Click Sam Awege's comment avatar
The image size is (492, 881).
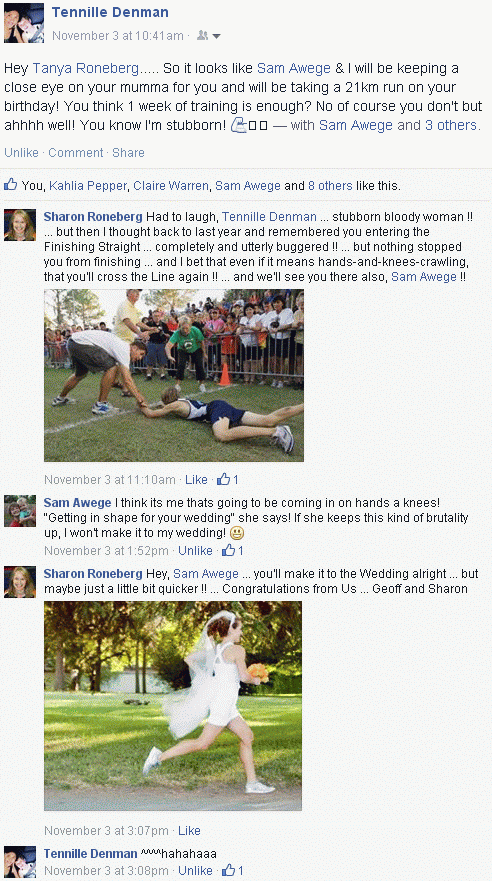pos(20,511)
